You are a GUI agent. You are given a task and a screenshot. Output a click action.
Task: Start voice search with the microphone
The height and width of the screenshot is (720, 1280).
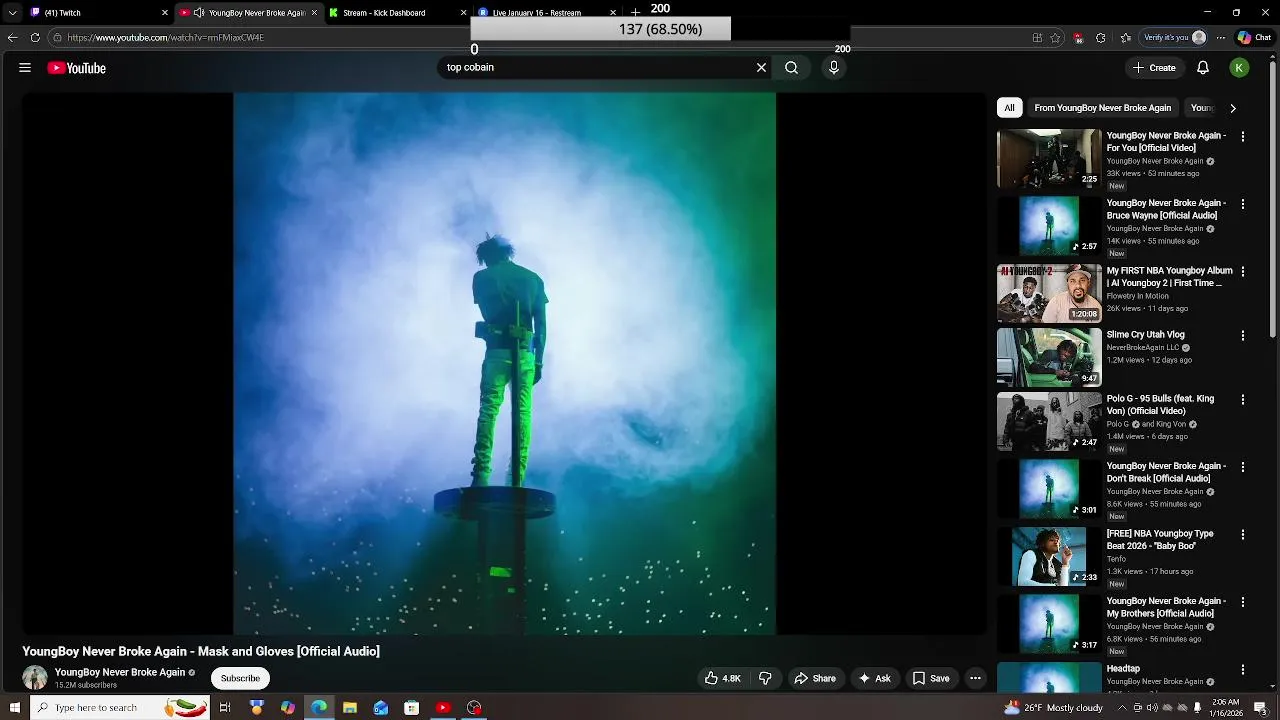834,68
